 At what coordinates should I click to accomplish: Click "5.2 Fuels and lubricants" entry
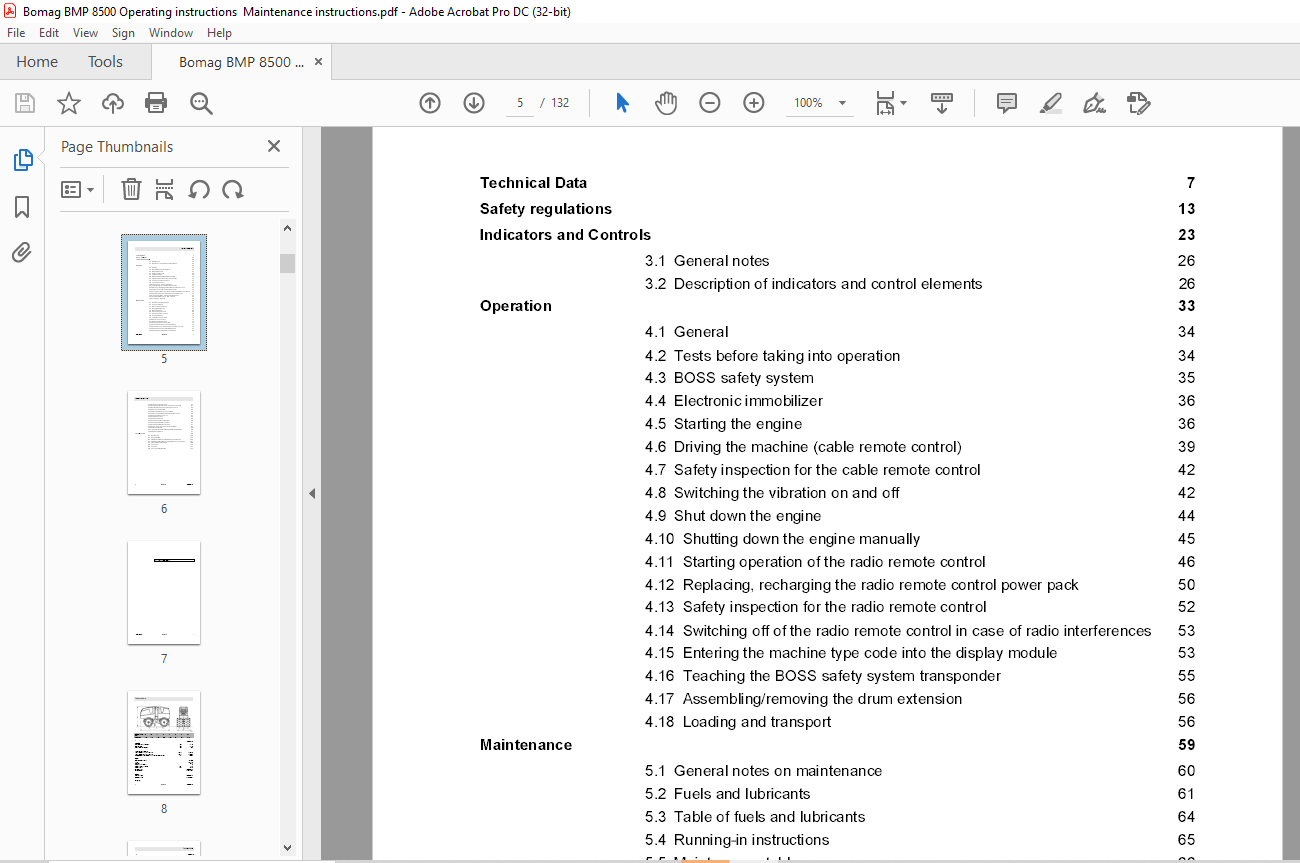click(x=727, y=794)
